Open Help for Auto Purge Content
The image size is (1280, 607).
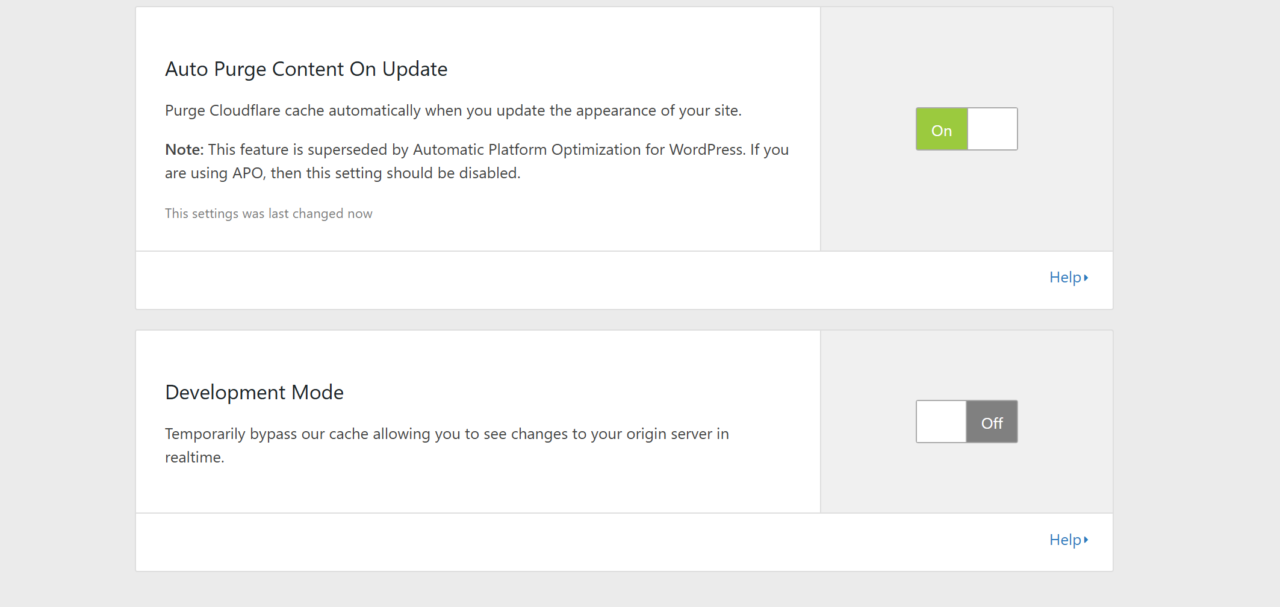[x=1065, y=278]
